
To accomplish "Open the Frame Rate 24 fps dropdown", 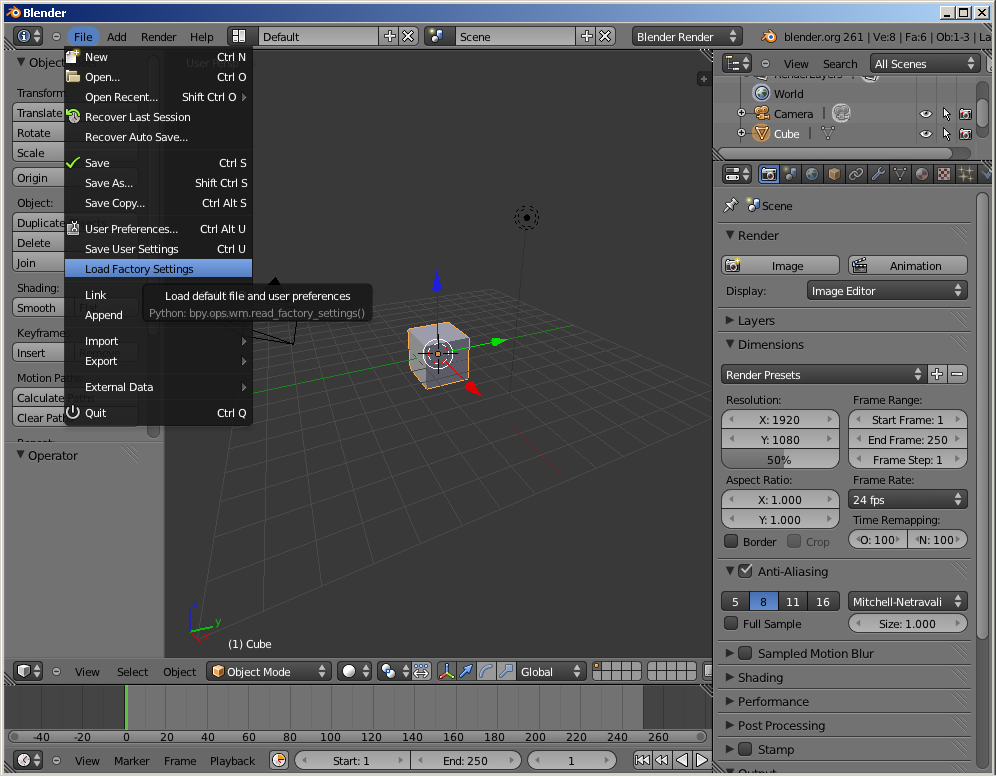I will point(908,499).
